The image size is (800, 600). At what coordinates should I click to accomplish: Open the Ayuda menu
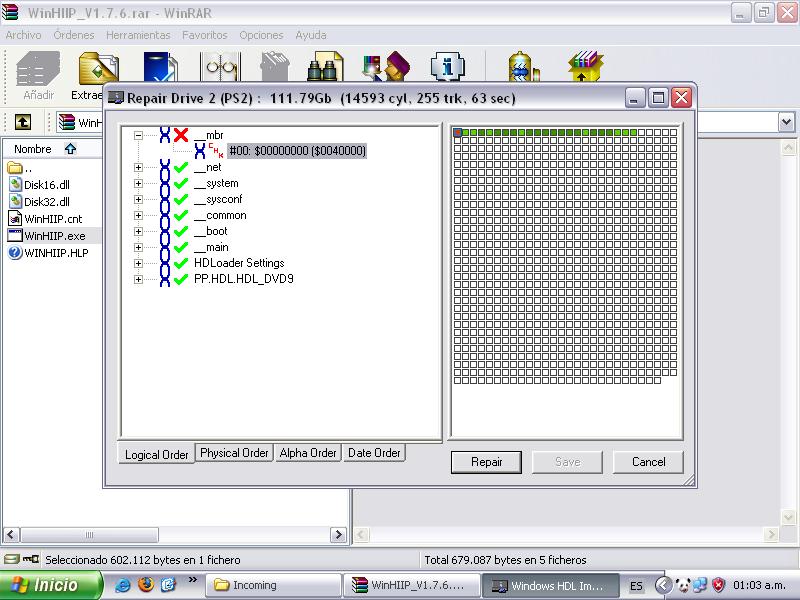click(311, 35)
